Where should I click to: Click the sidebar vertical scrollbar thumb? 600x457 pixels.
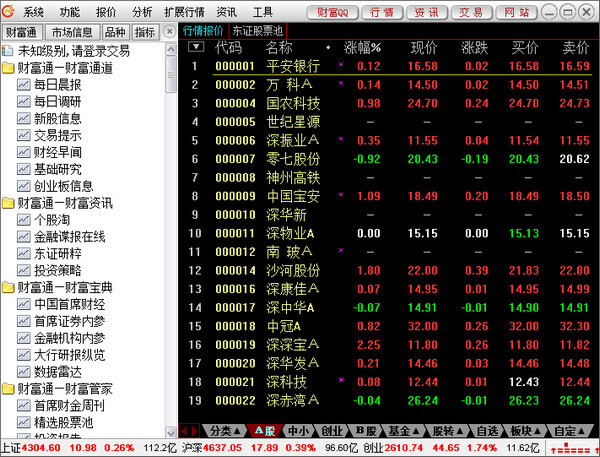171,75
